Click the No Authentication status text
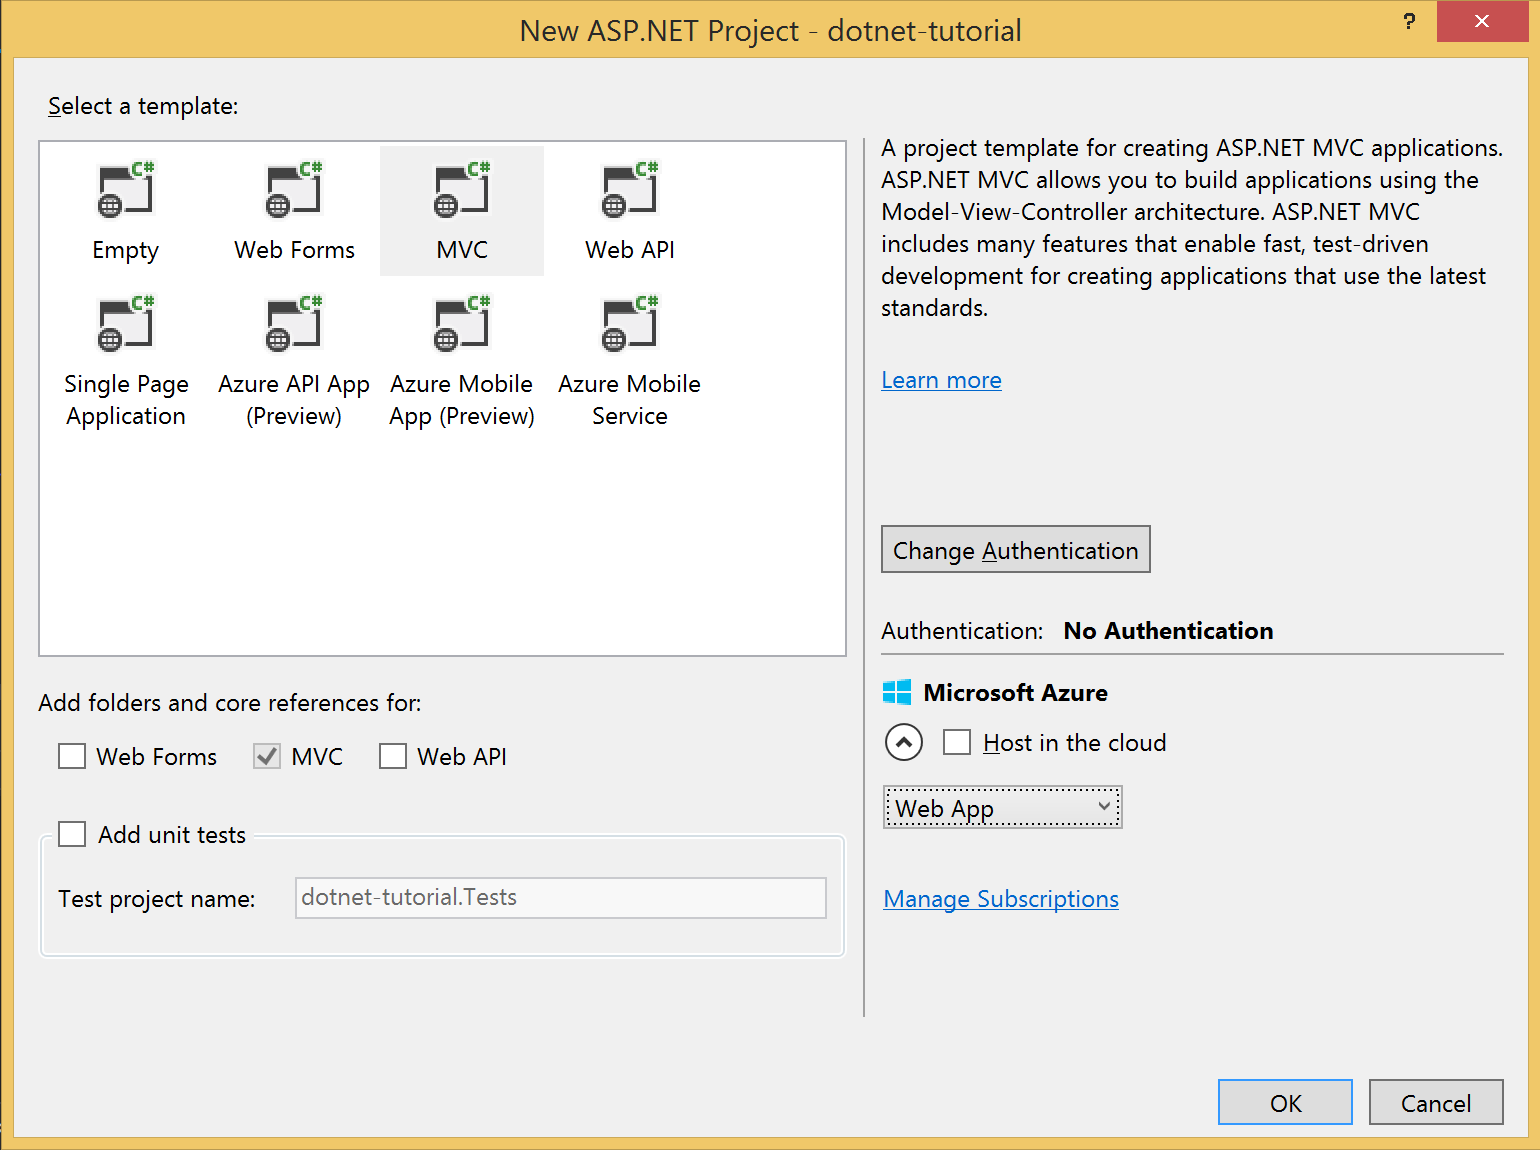 (x=1168, y=631)
